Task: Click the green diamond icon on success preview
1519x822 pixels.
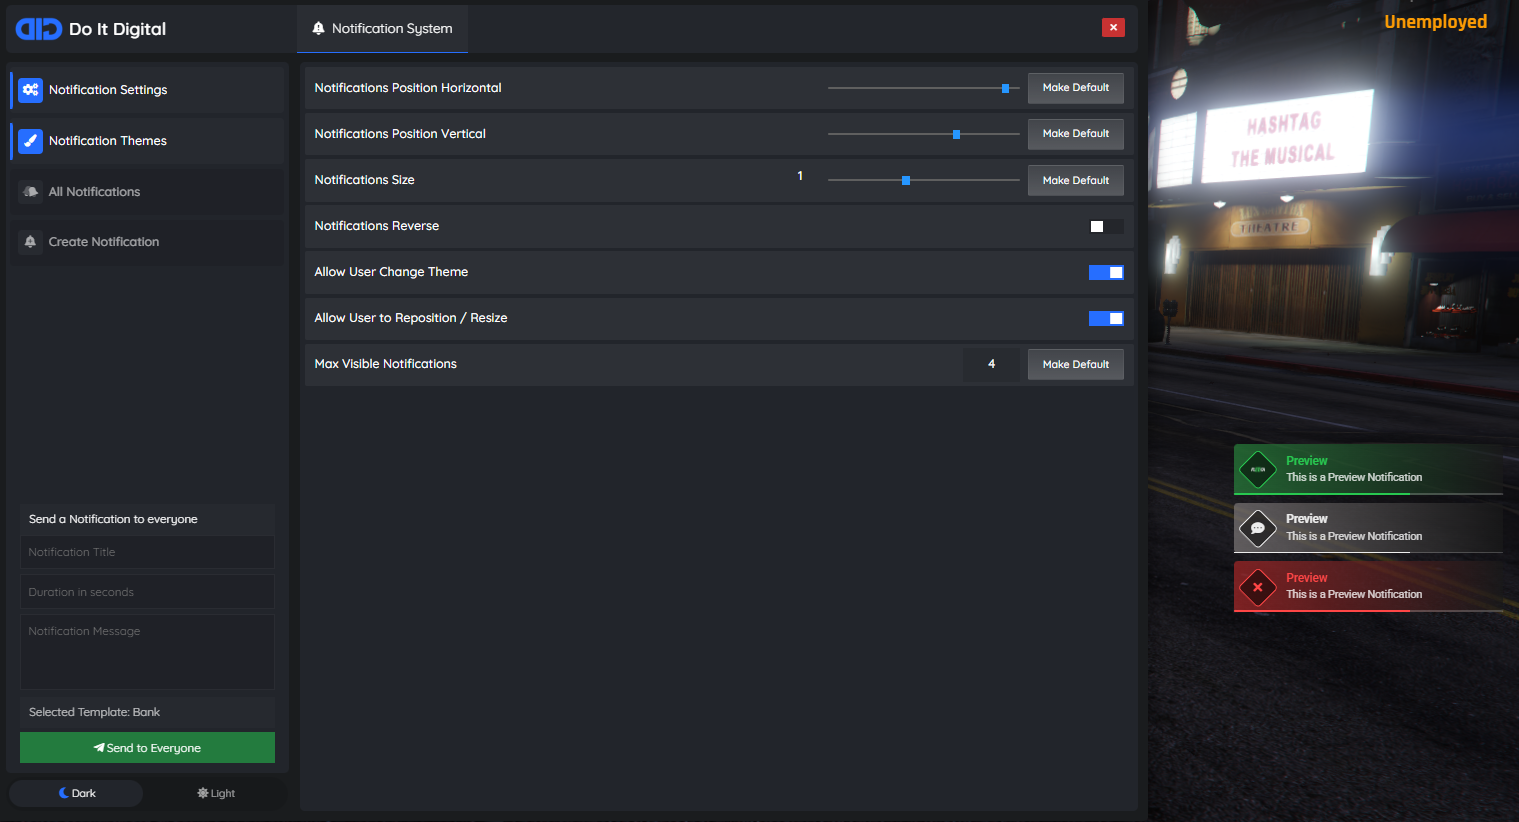Action: [x=1257, y=469]
